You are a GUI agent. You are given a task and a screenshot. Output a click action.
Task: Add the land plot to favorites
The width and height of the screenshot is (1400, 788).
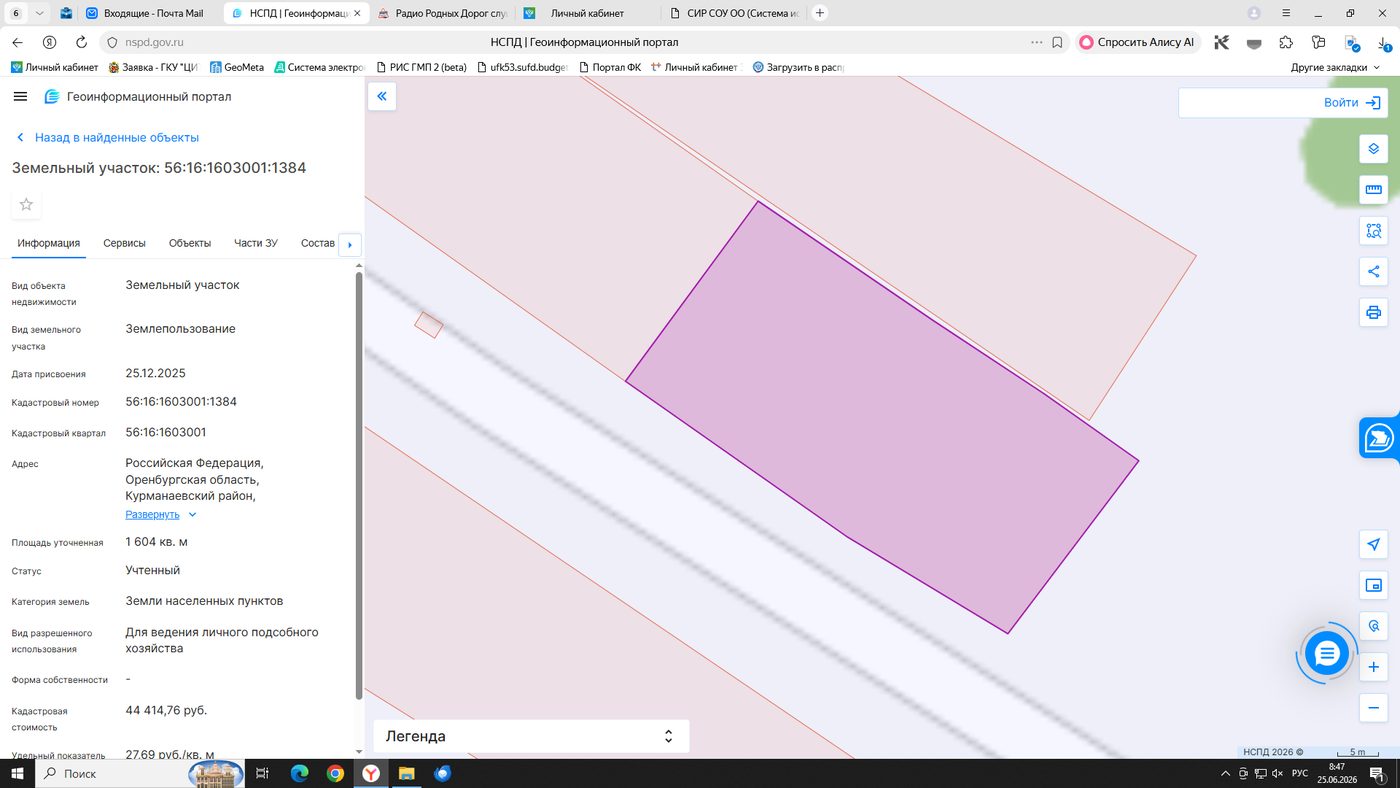click(x=26, y=204)
